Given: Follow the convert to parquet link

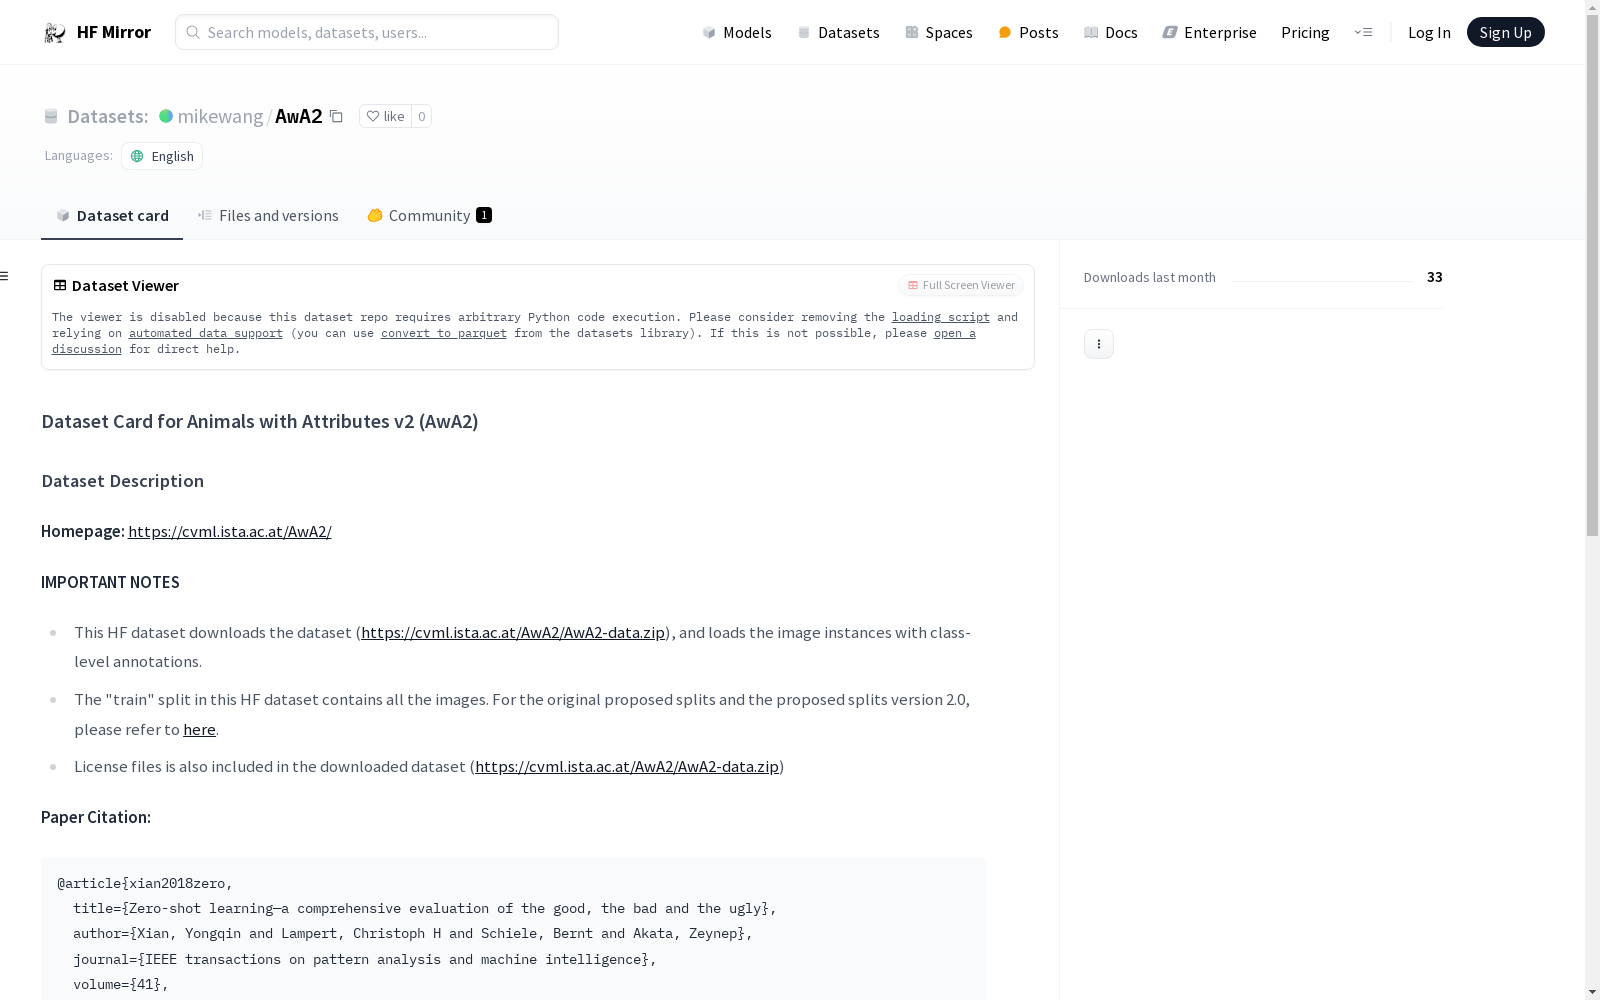Looking at the screenshot, I should coord(444,333).
